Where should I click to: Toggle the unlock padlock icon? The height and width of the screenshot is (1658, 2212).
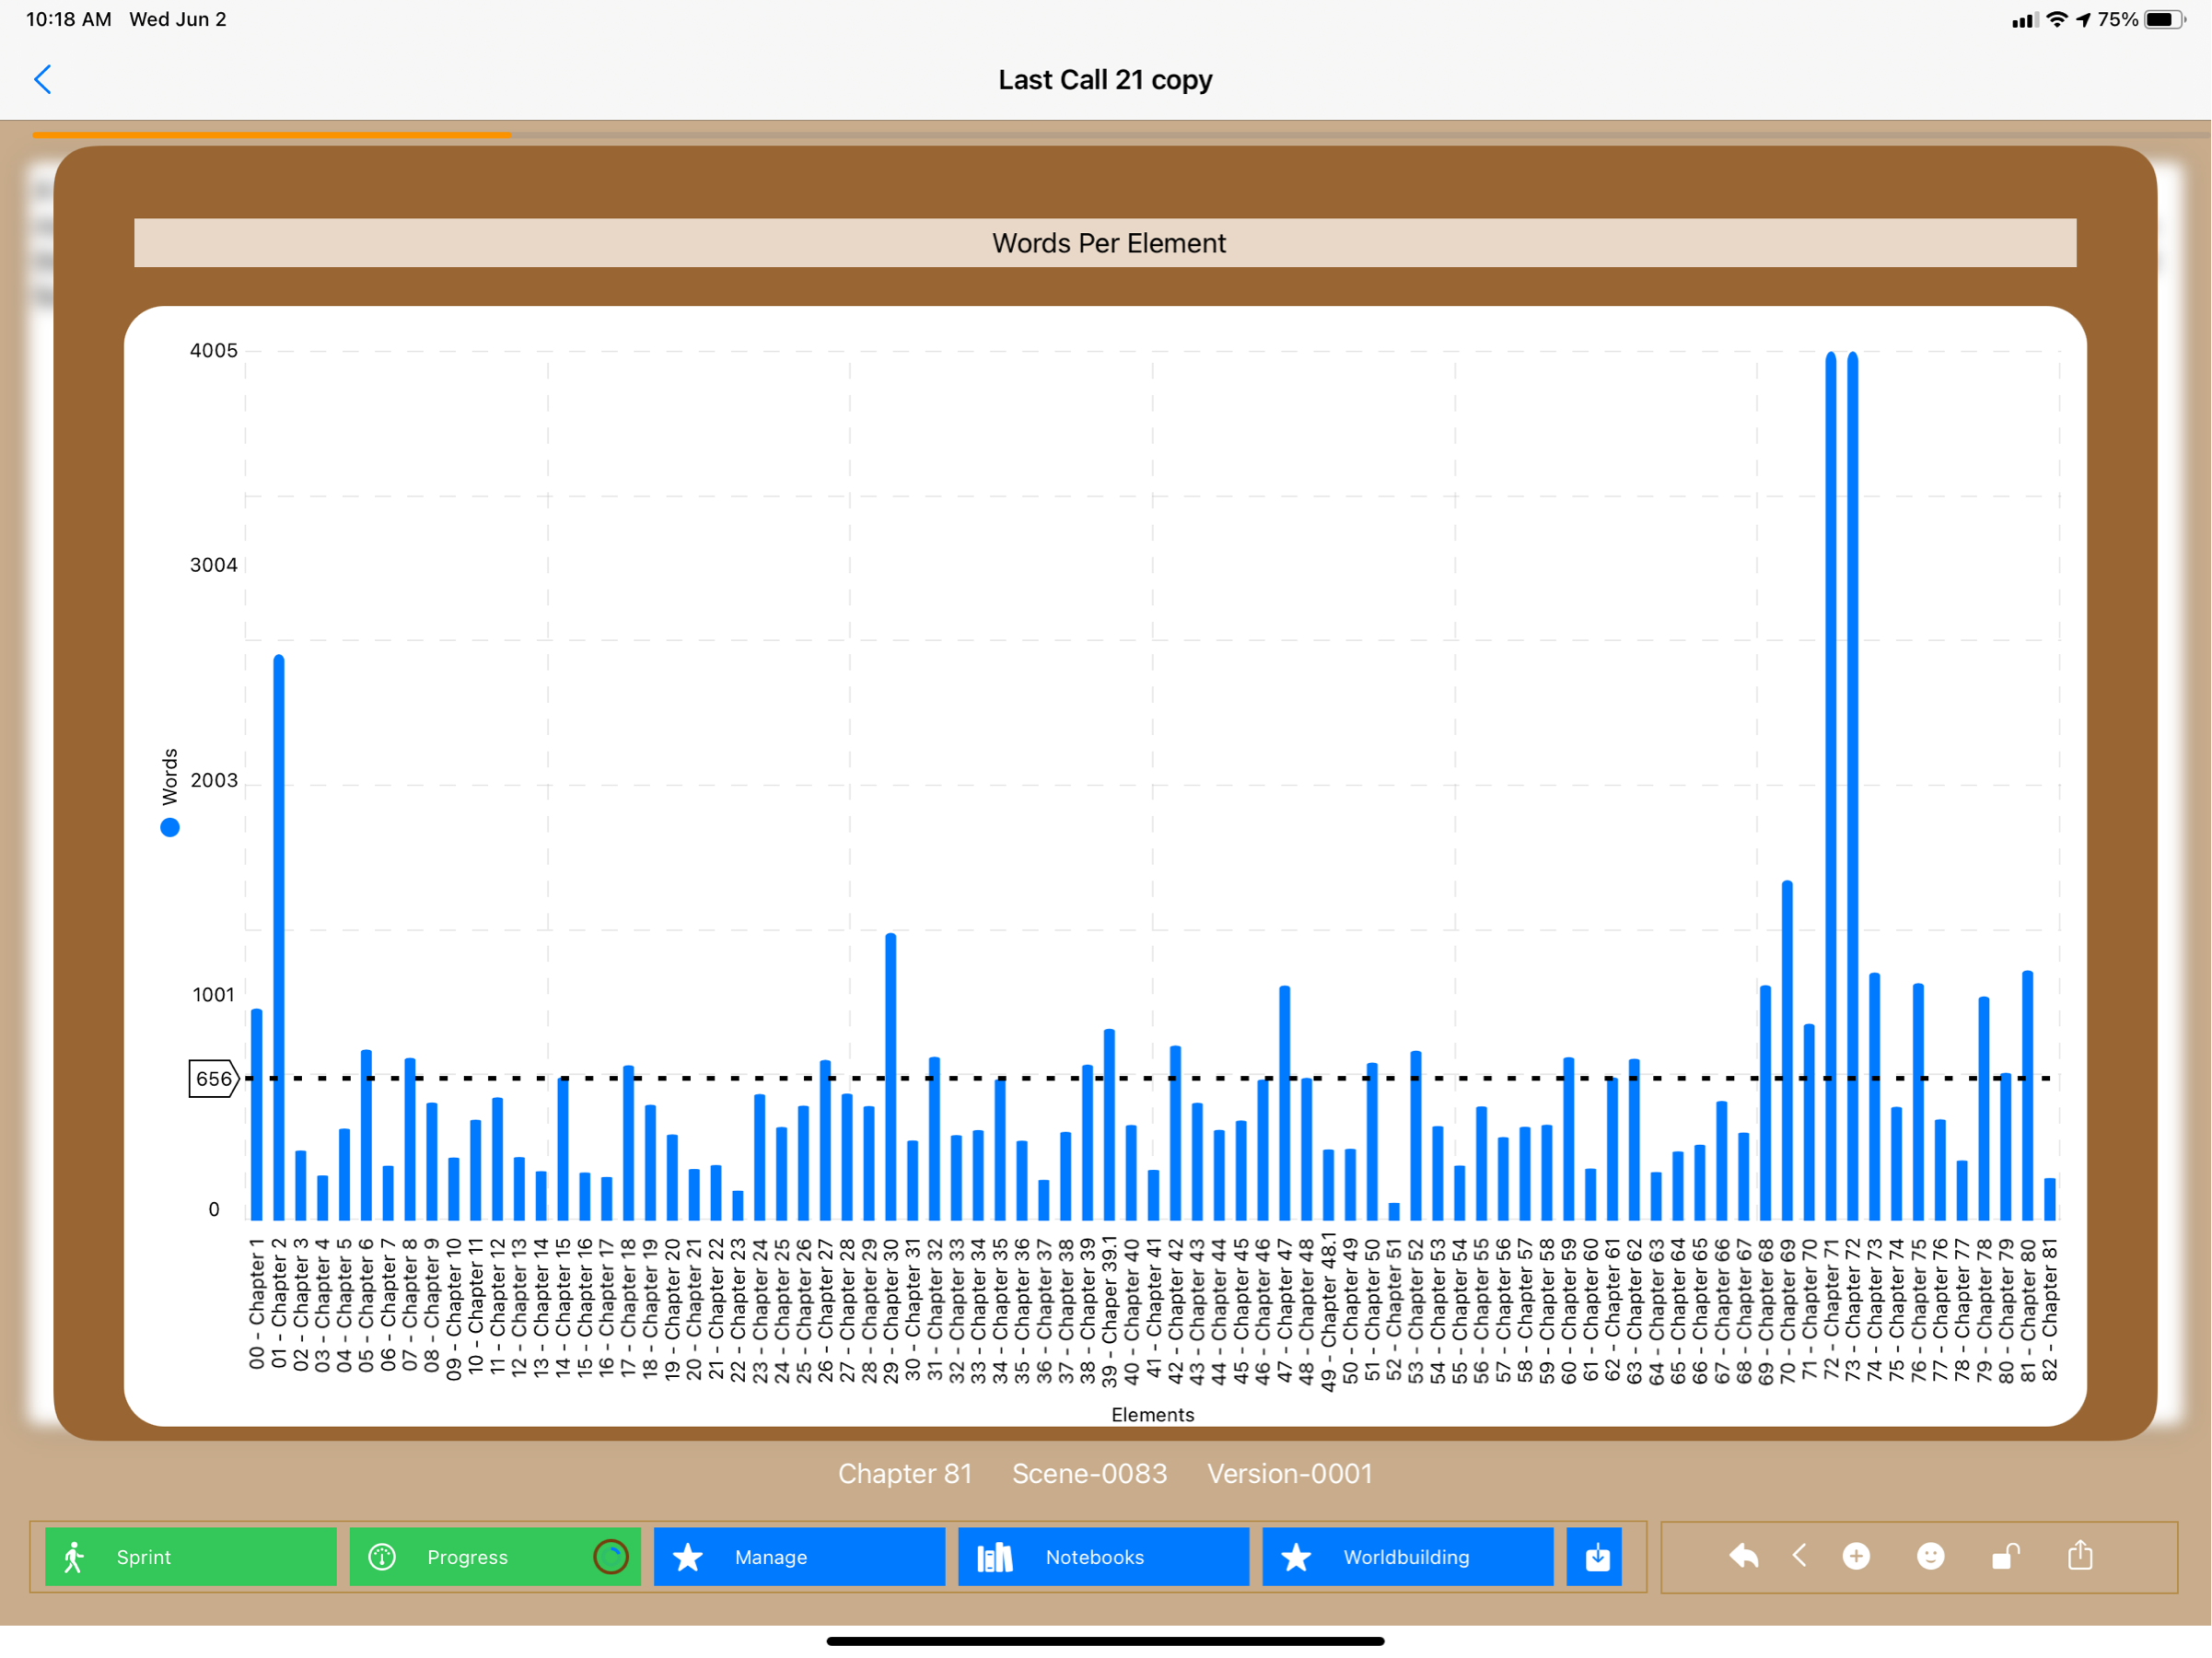[x=2005, y=1556]
